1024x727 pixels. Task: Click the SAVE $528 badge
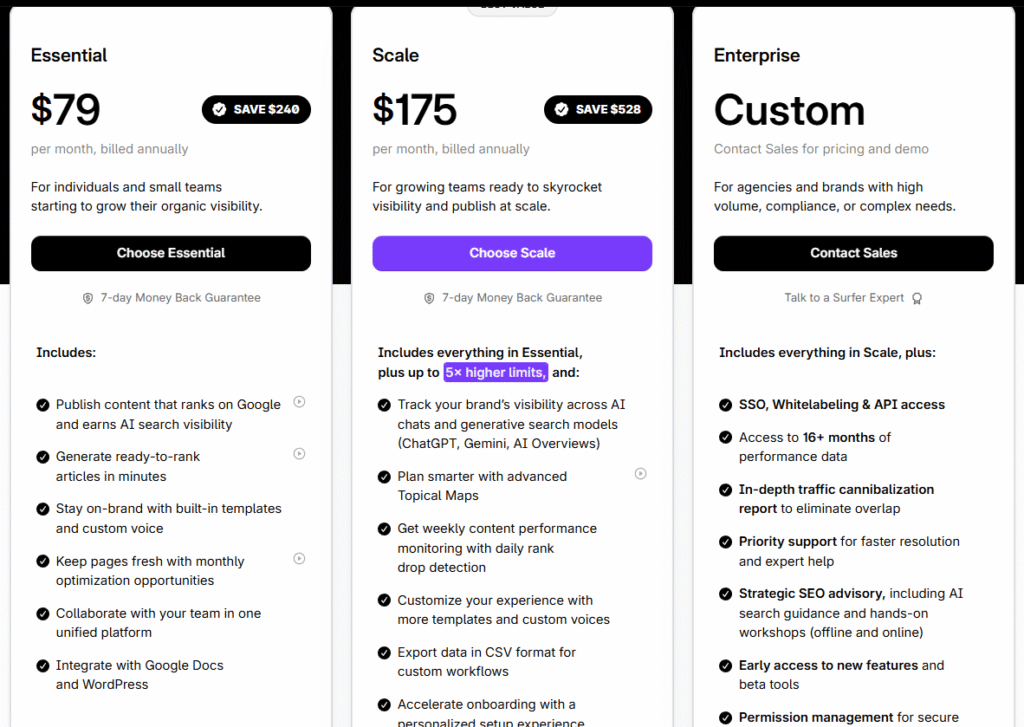click(598, 110)
